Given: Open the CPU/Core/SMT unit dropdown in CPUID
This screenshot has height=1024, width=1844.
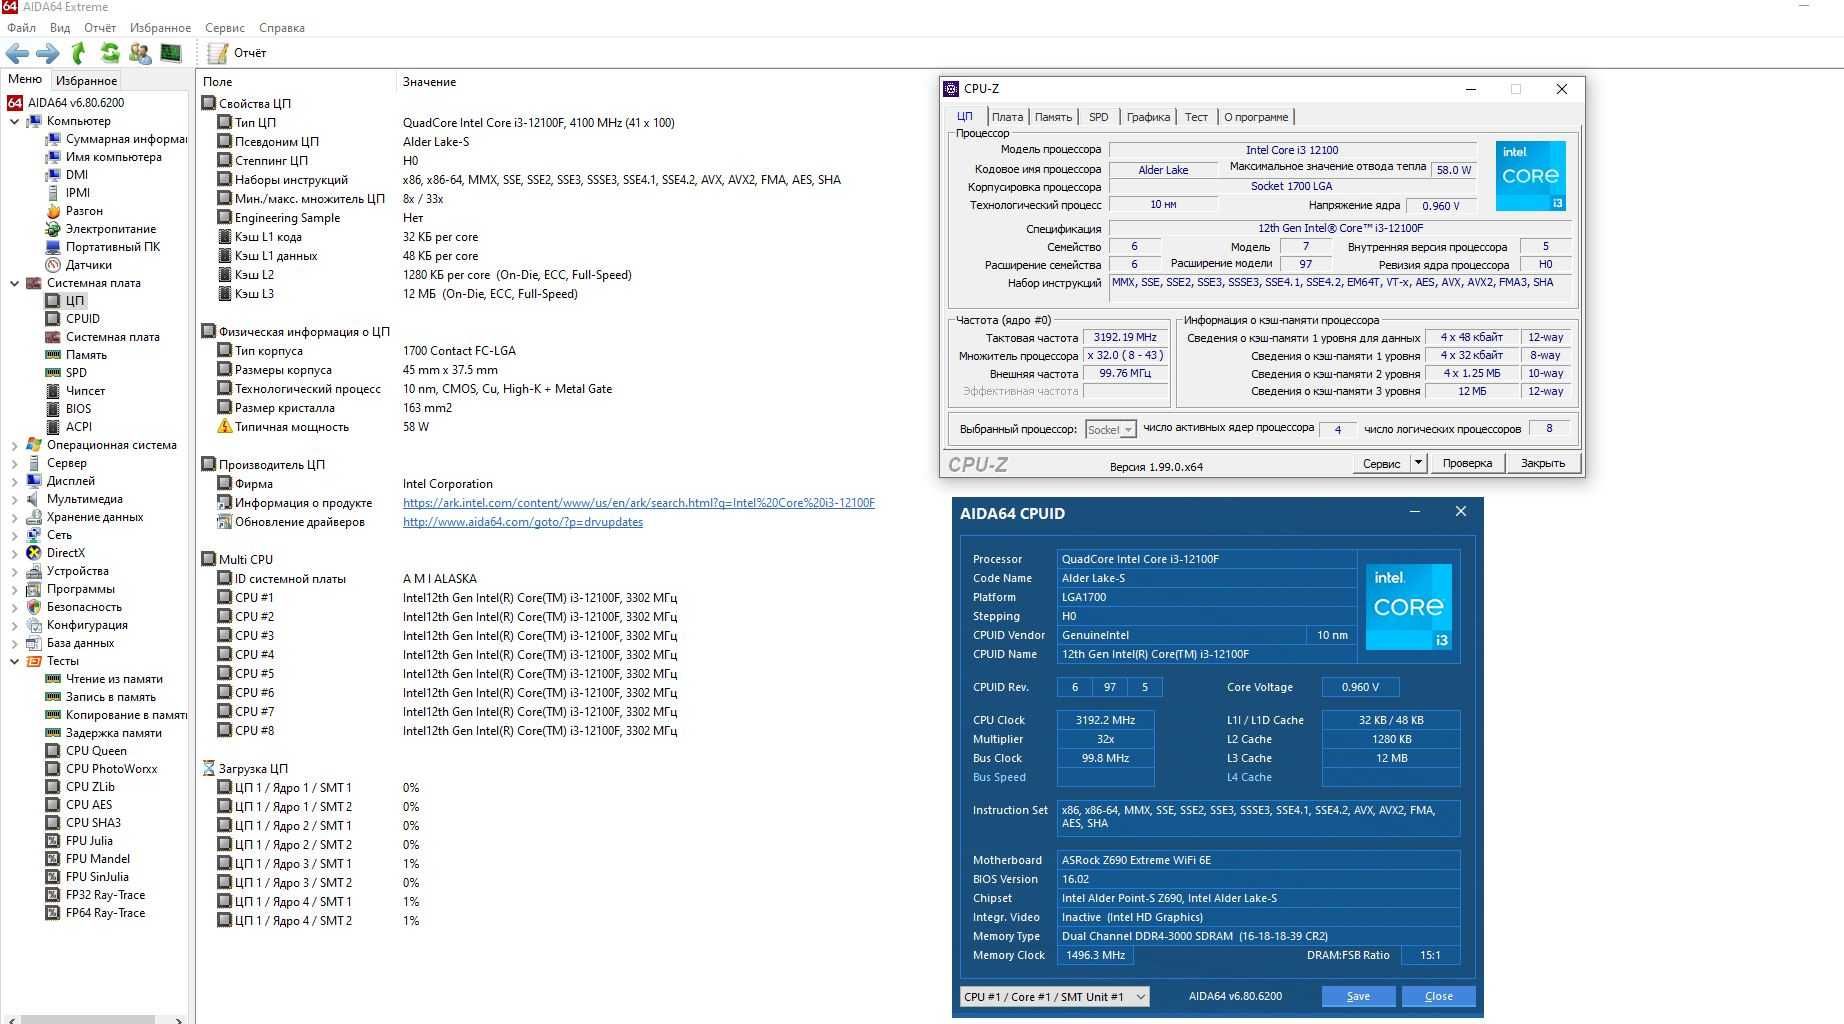Looking at the screenshot, I should (1054, 996).
